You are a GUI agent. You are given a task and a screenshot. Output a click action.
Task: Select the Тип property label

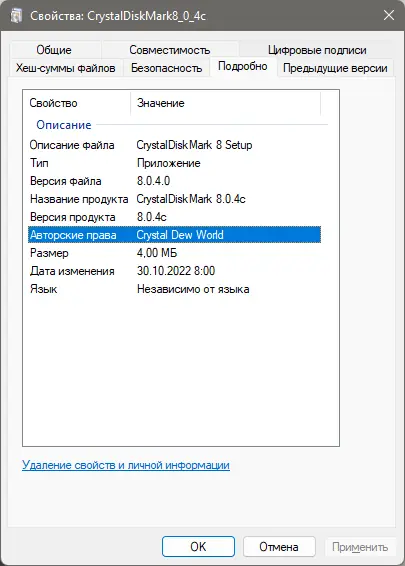(x=39, y=163)
